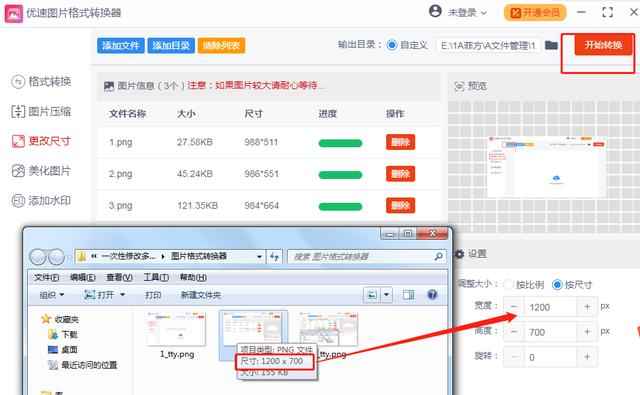640x395 pixels.
Task: Open the 格式转换 sidebar tool
Action: 41,82
